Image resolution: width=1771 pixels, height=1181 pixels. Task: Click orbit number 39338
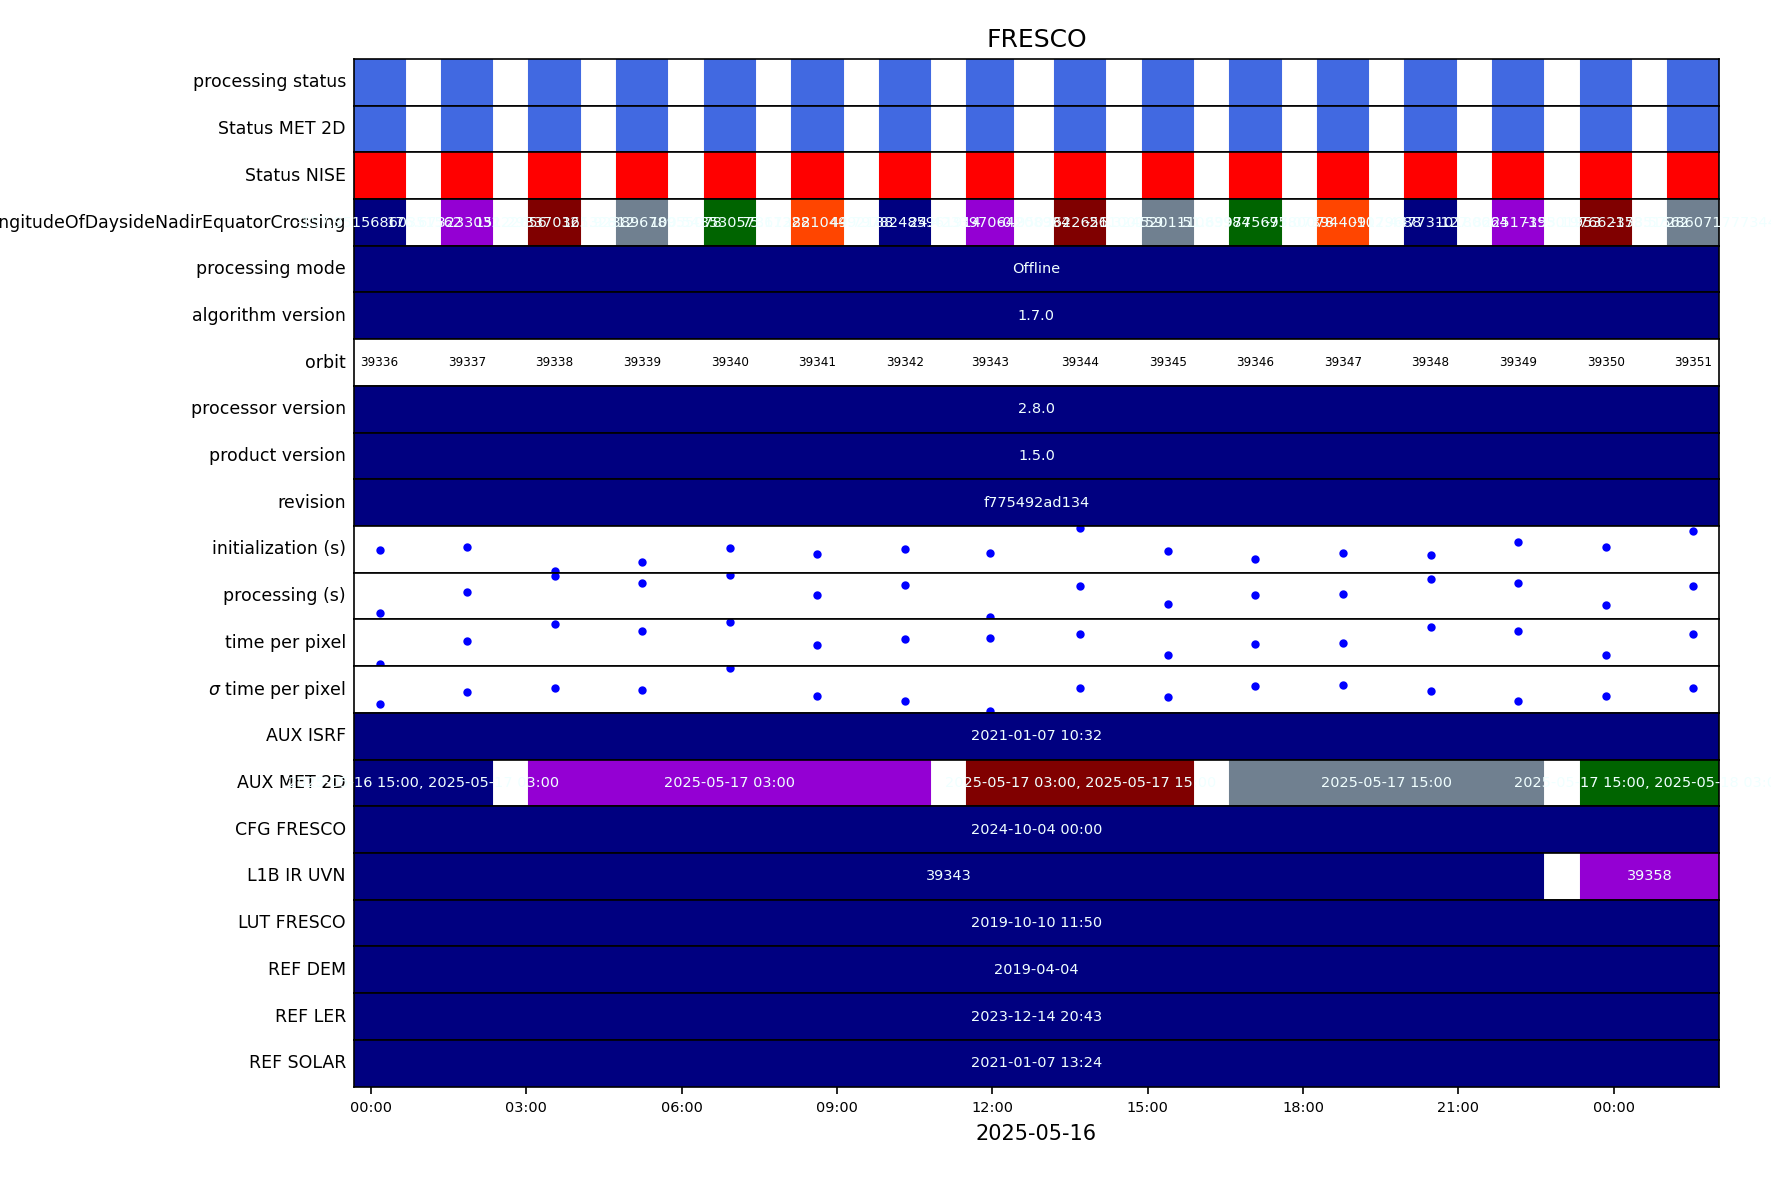click(554, 362)
